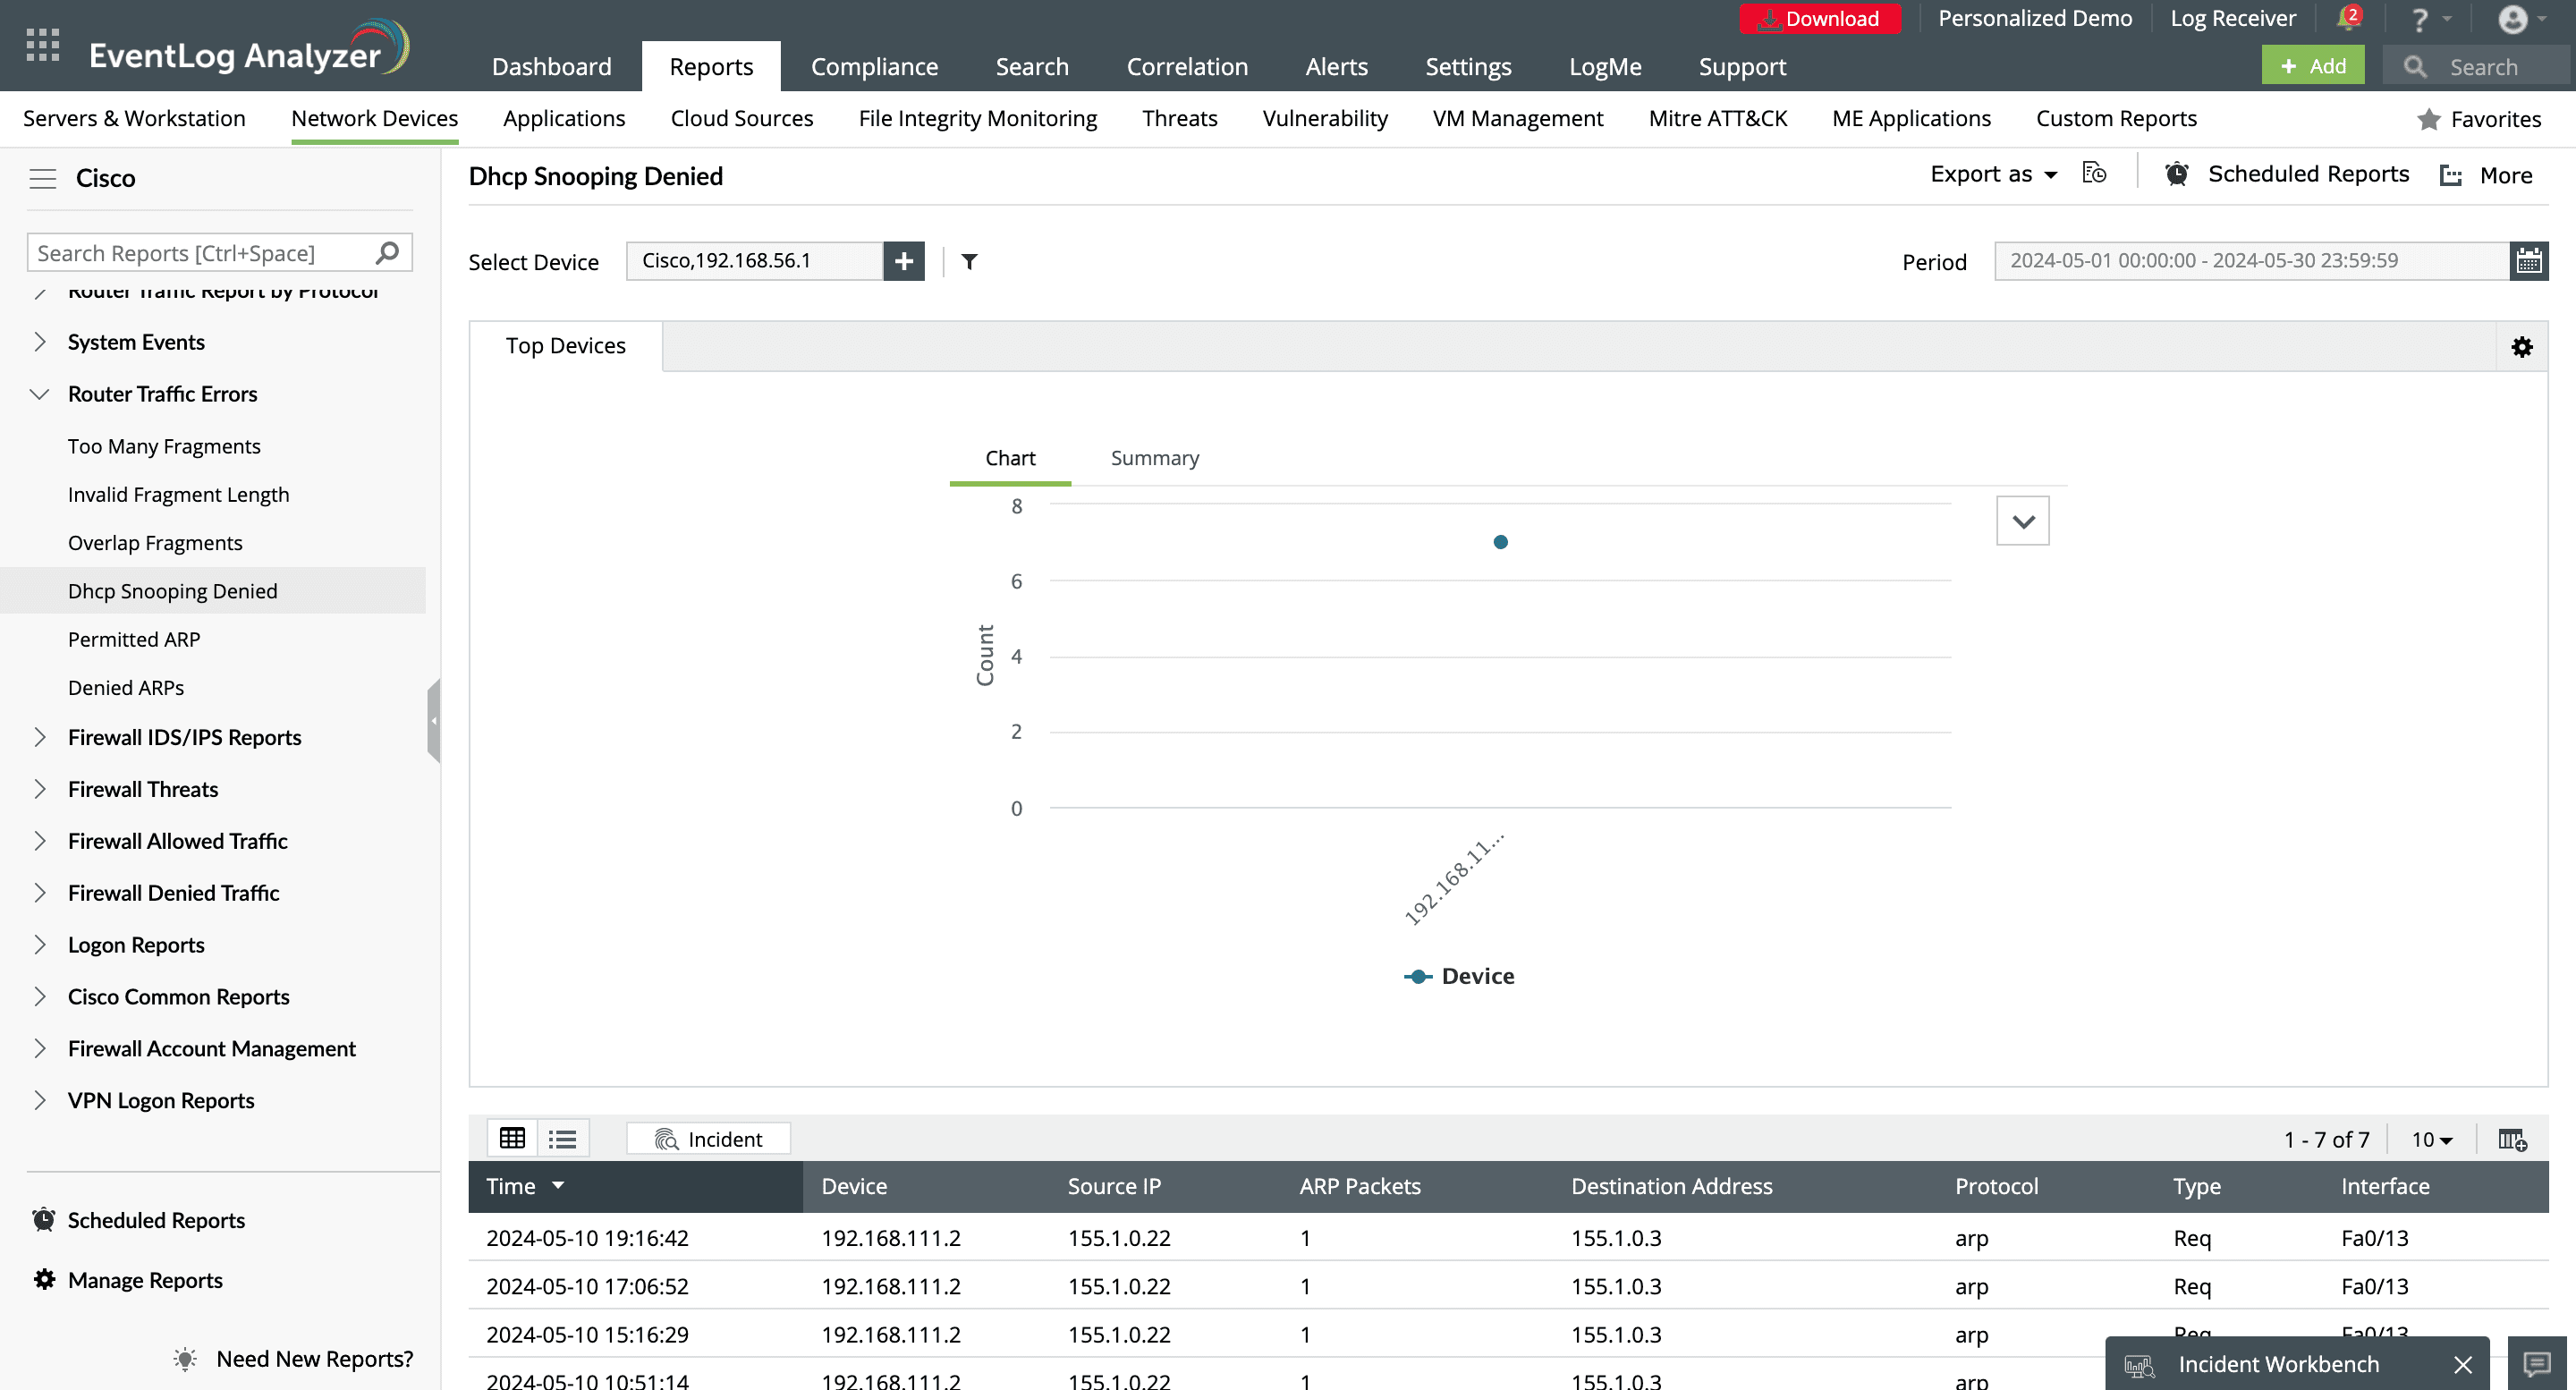
Task: Open the column chooser icon near pagination
Action: point(2513,1139)
